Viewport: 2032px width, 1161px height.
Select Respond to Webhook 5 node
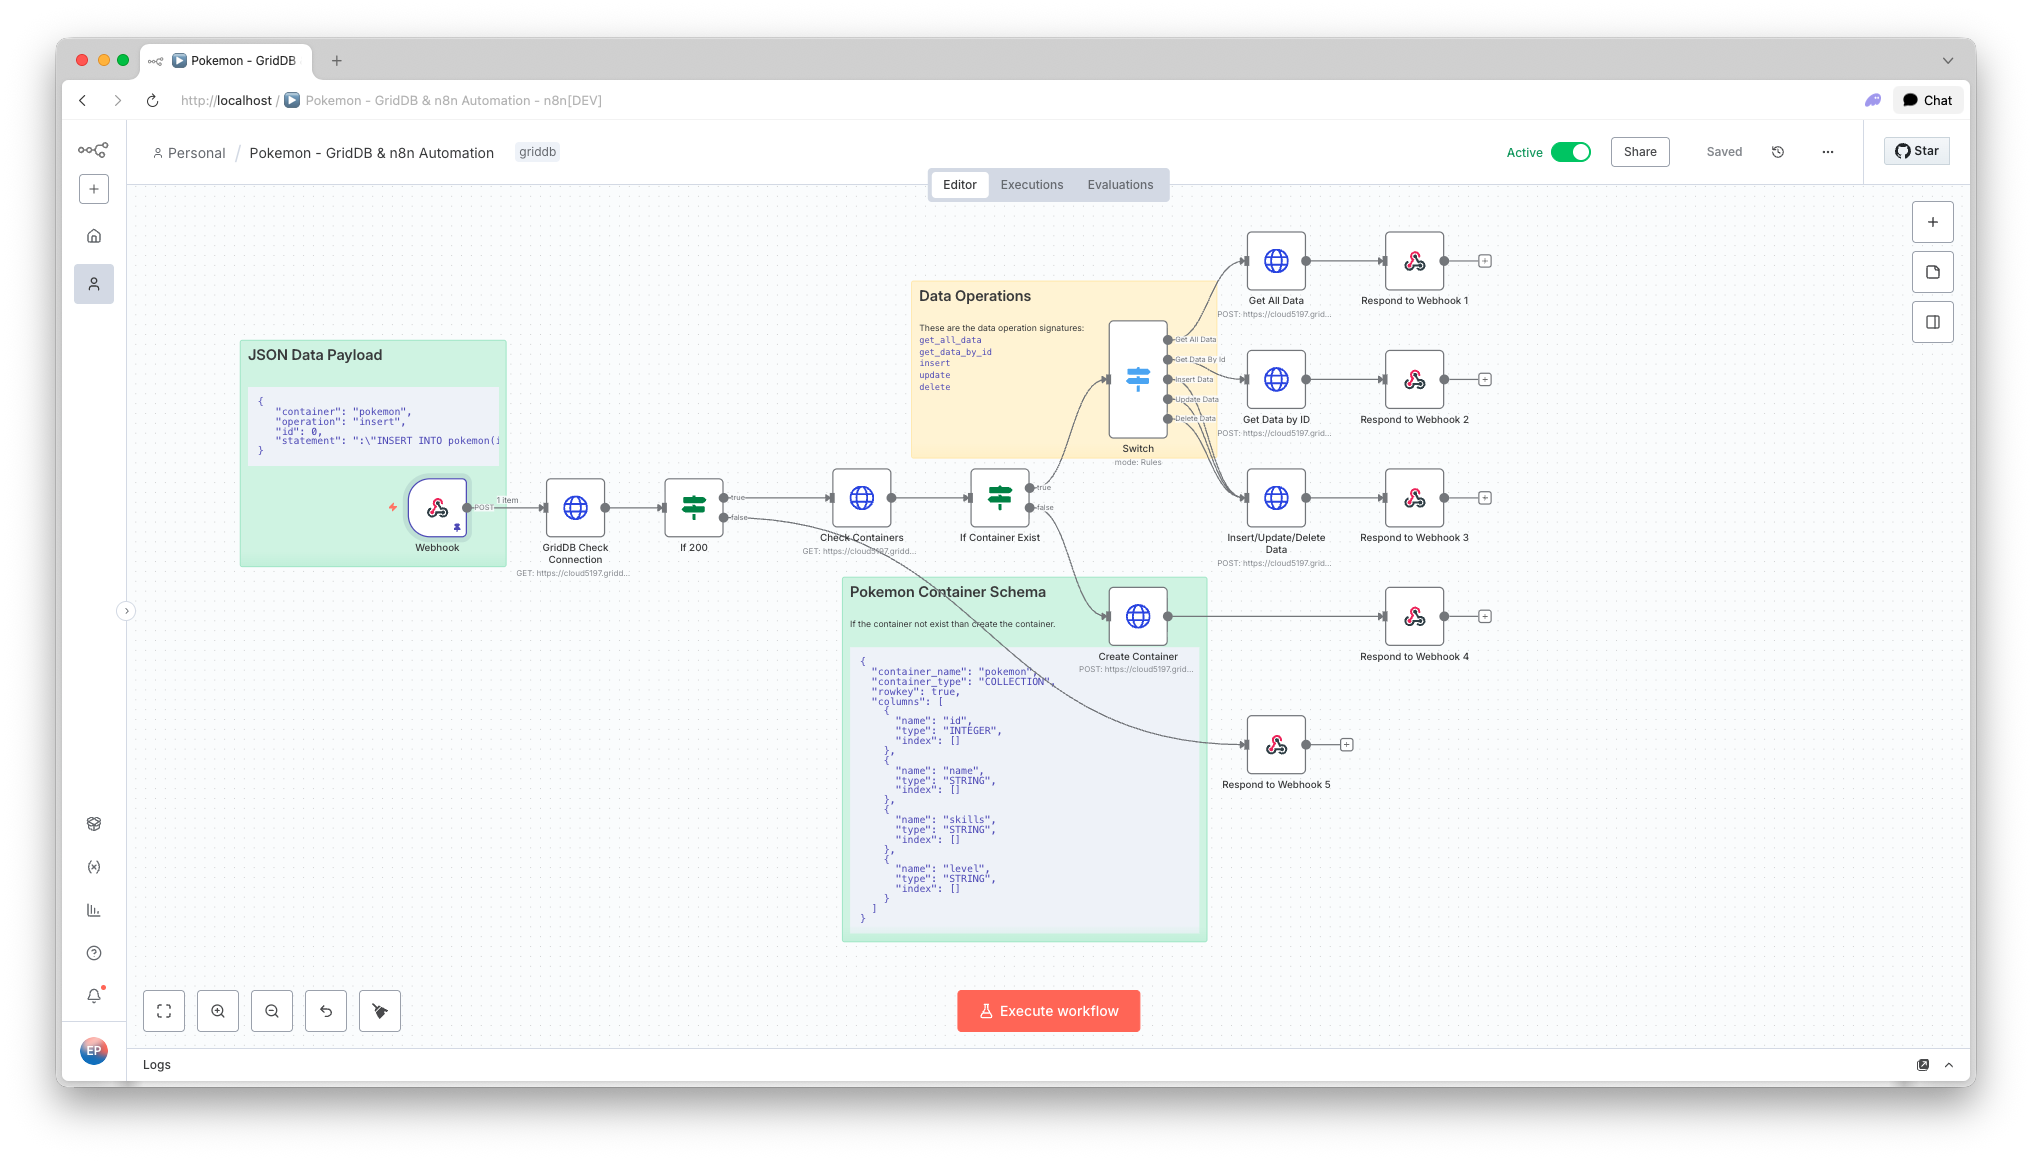(1276, 745)
